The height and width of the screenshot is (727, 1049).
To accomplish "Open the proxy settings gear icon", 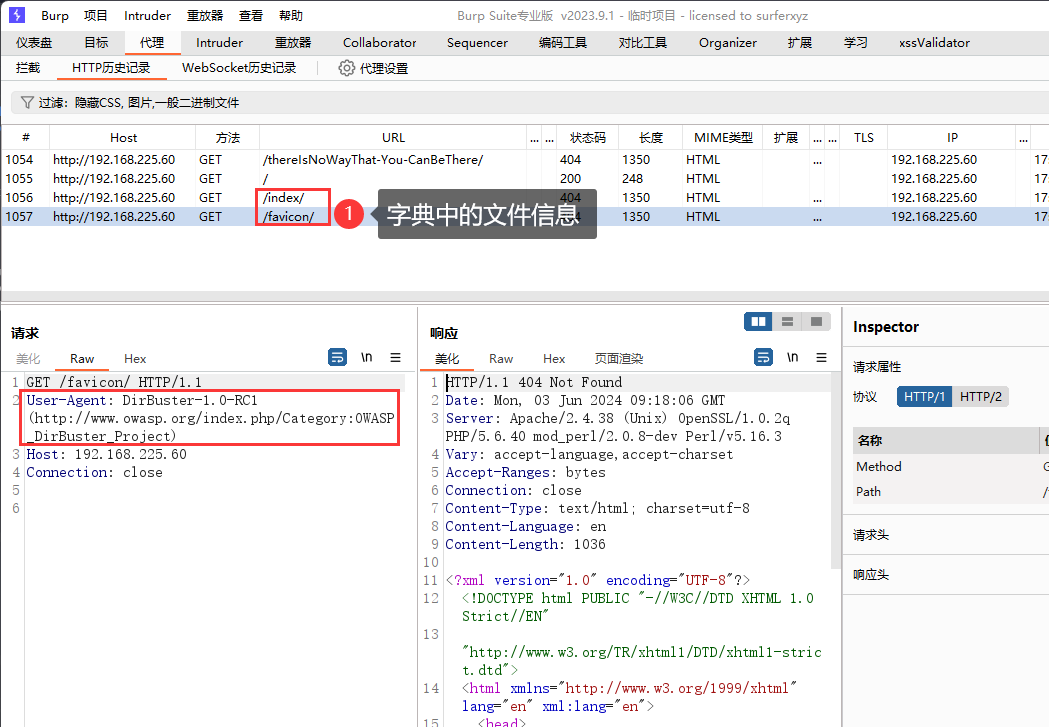I will click(346, 68).
